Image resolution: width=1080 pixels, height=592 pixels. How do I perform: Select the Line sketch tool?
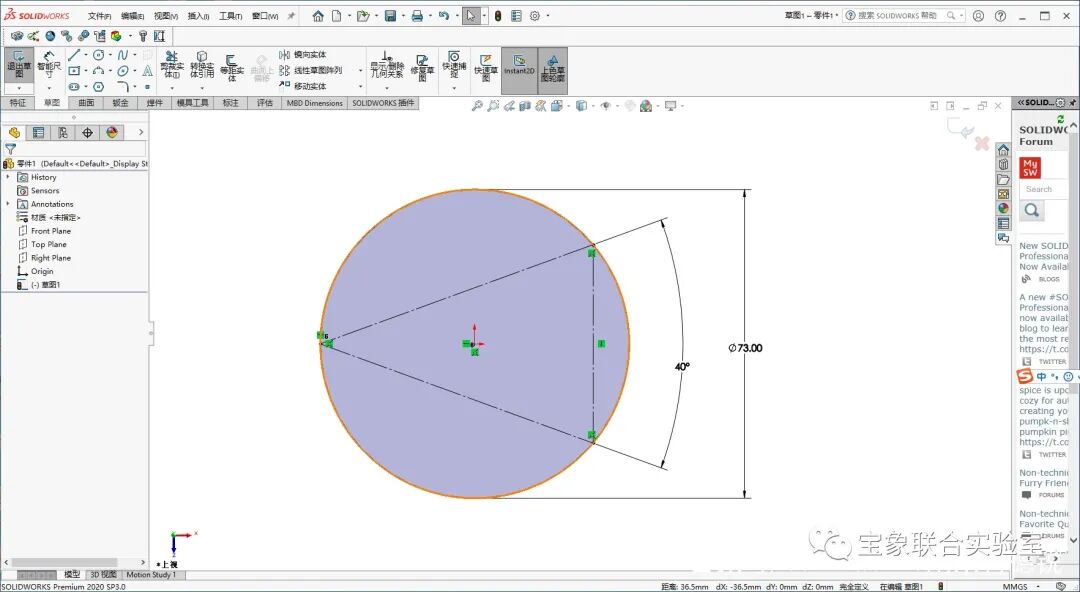click(x=74, y=54)
